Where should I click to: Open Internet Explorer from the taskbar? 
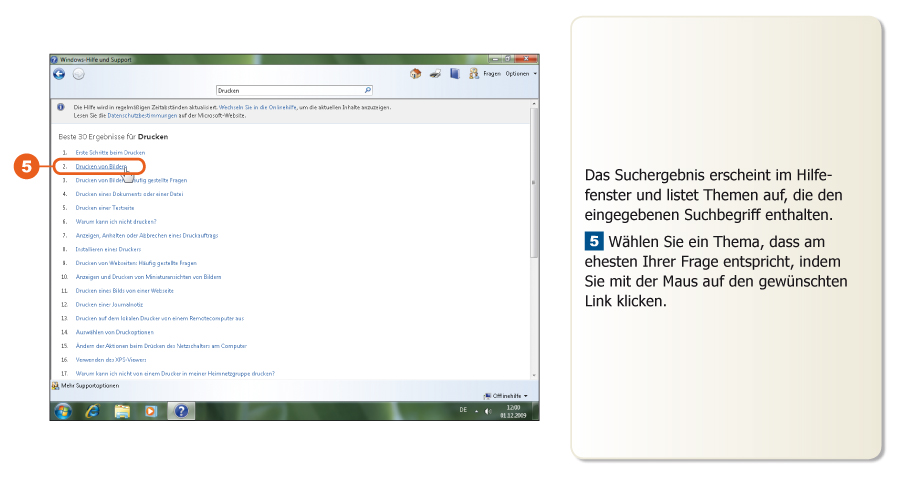(x=92, y=410)
